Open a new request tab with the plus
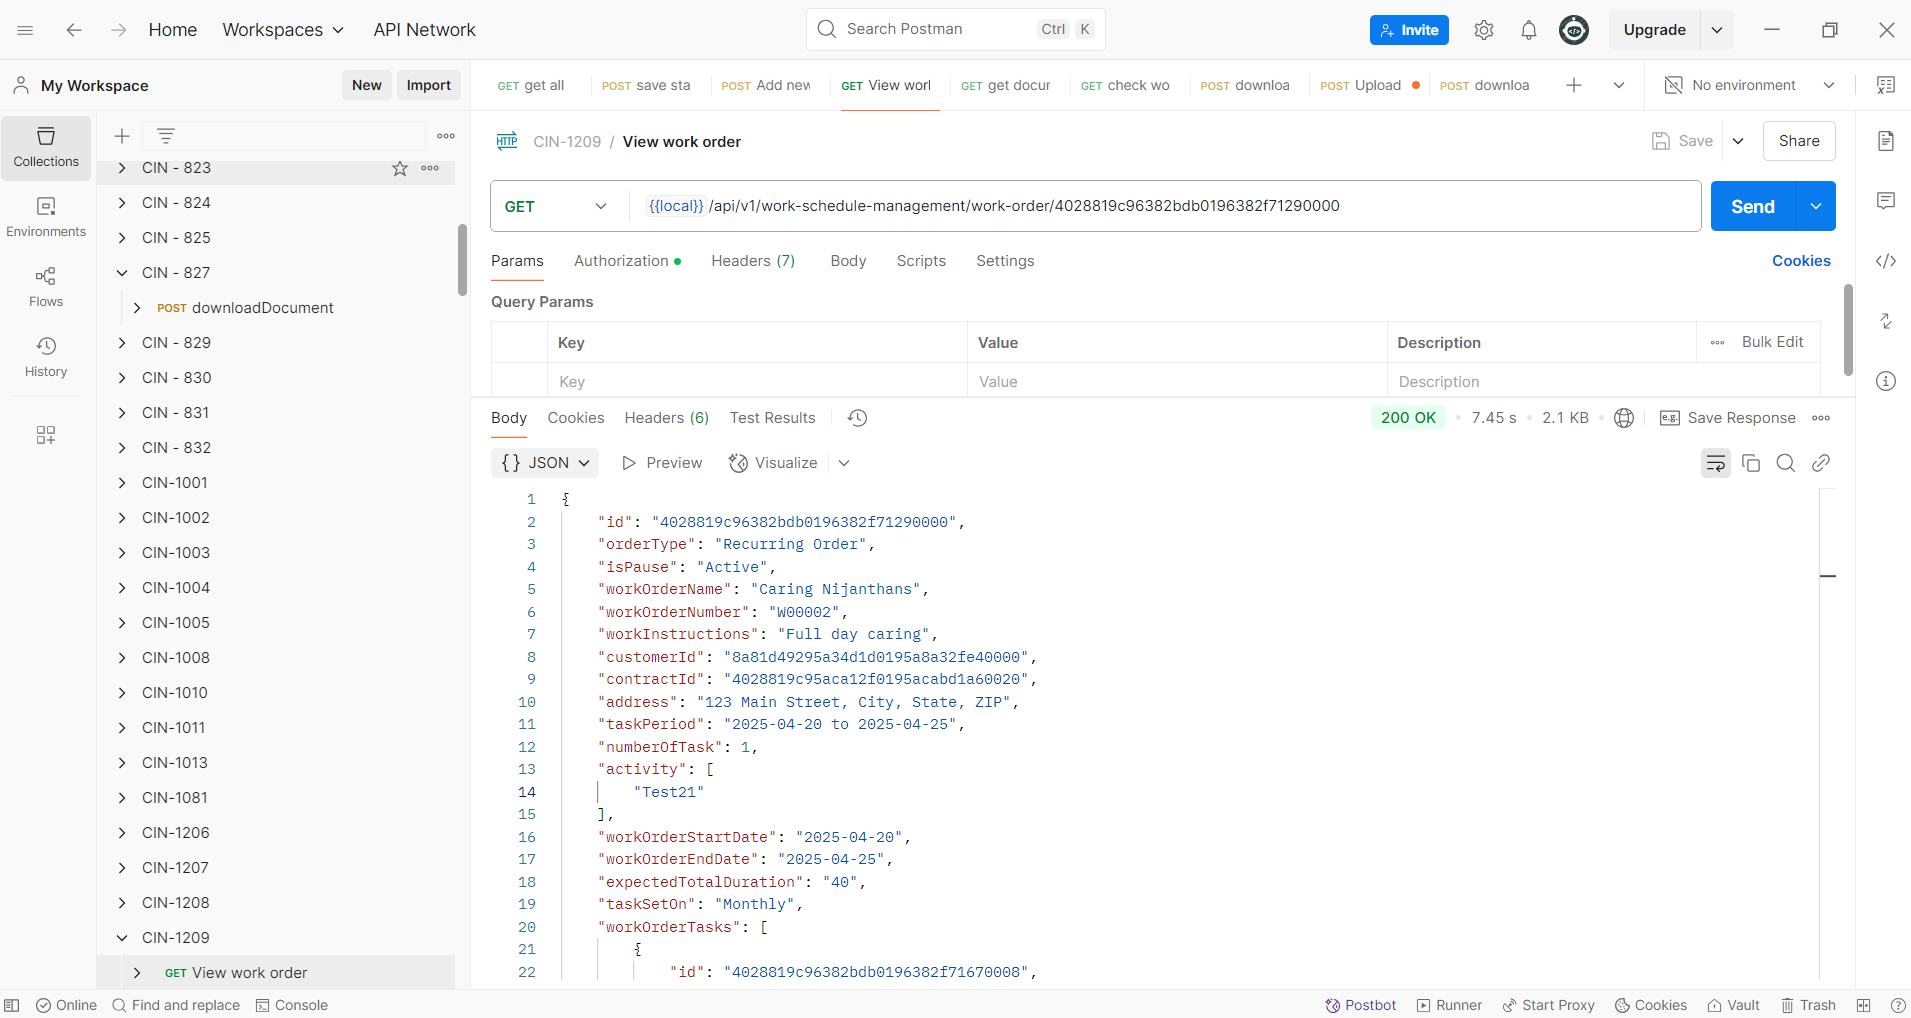1911x1018 pixels. click(1574, 85)
